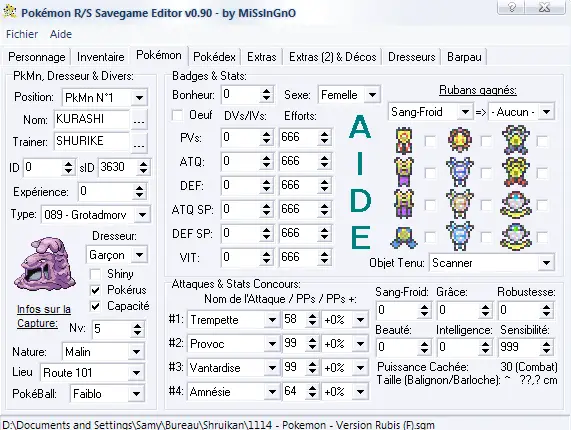Check the box beside the orange flower ribbon

point(486,141)
